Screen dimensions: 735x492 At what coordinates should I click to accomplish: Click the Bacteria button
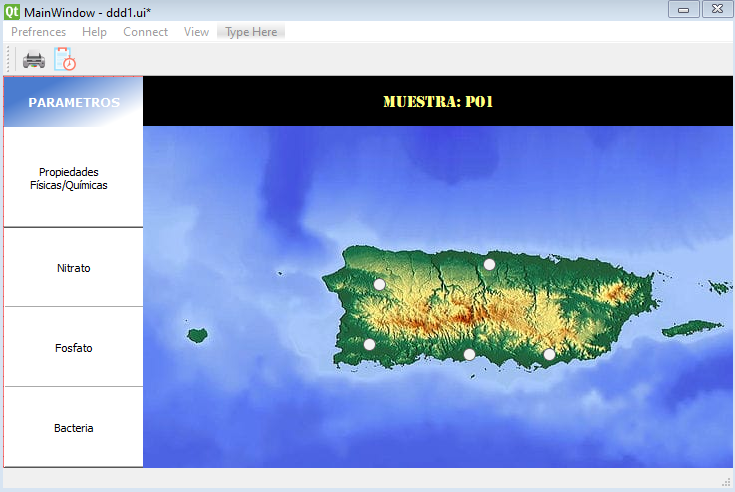point(73,427)
